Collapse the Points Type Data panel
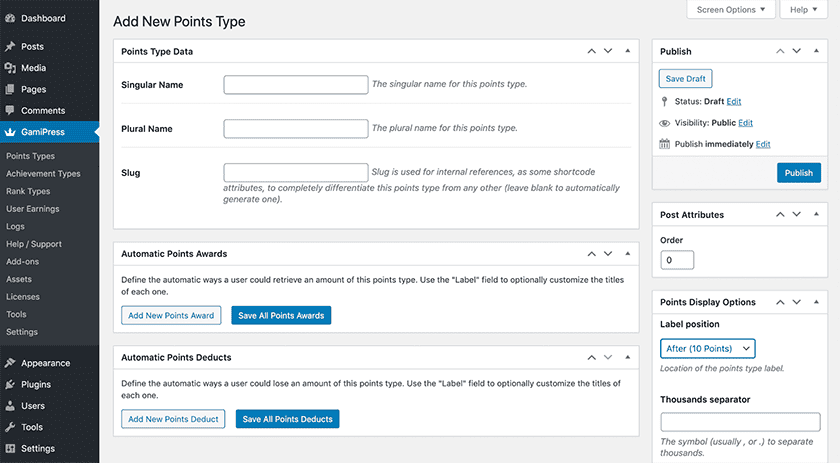Screen dimensions: 840x463 pyautogui.click(x=627, y=51)
